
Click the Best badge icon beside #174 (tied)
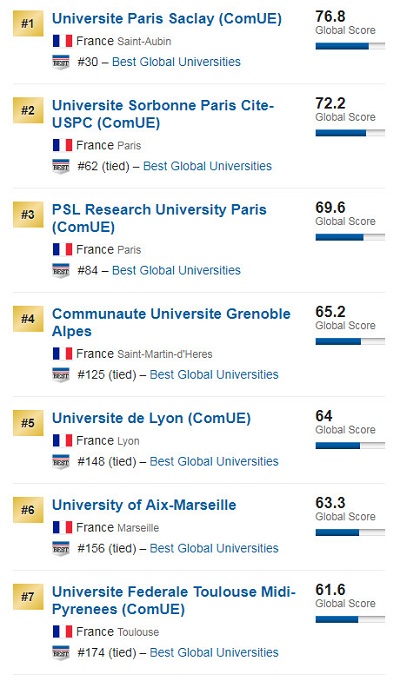61,653
